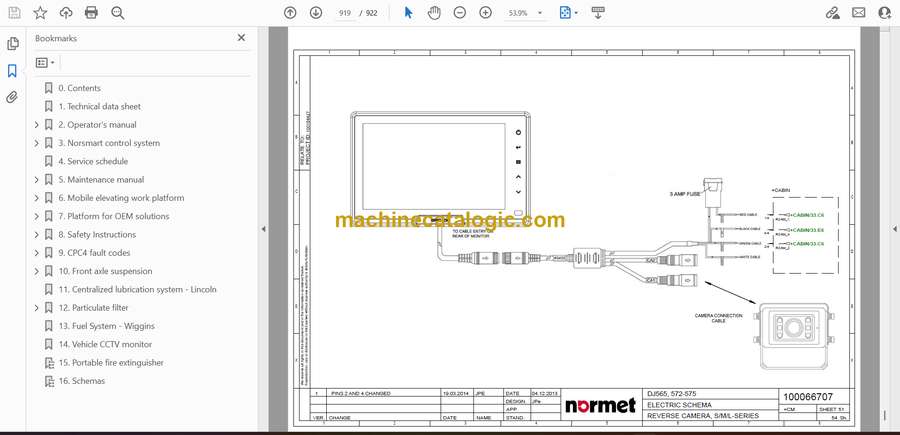The image size is (900, 435).
Task: Click REVERSE CAMERA, S/M/L-SERIES title text
Action: point(703,415)
